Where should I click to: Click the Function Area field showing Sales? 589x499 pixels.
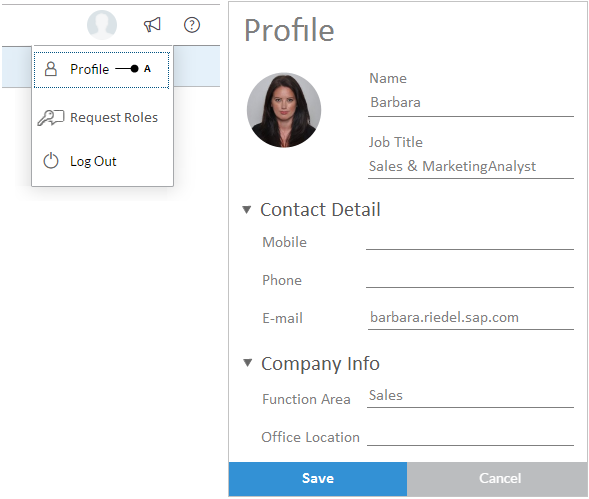(x=470, y=396)
